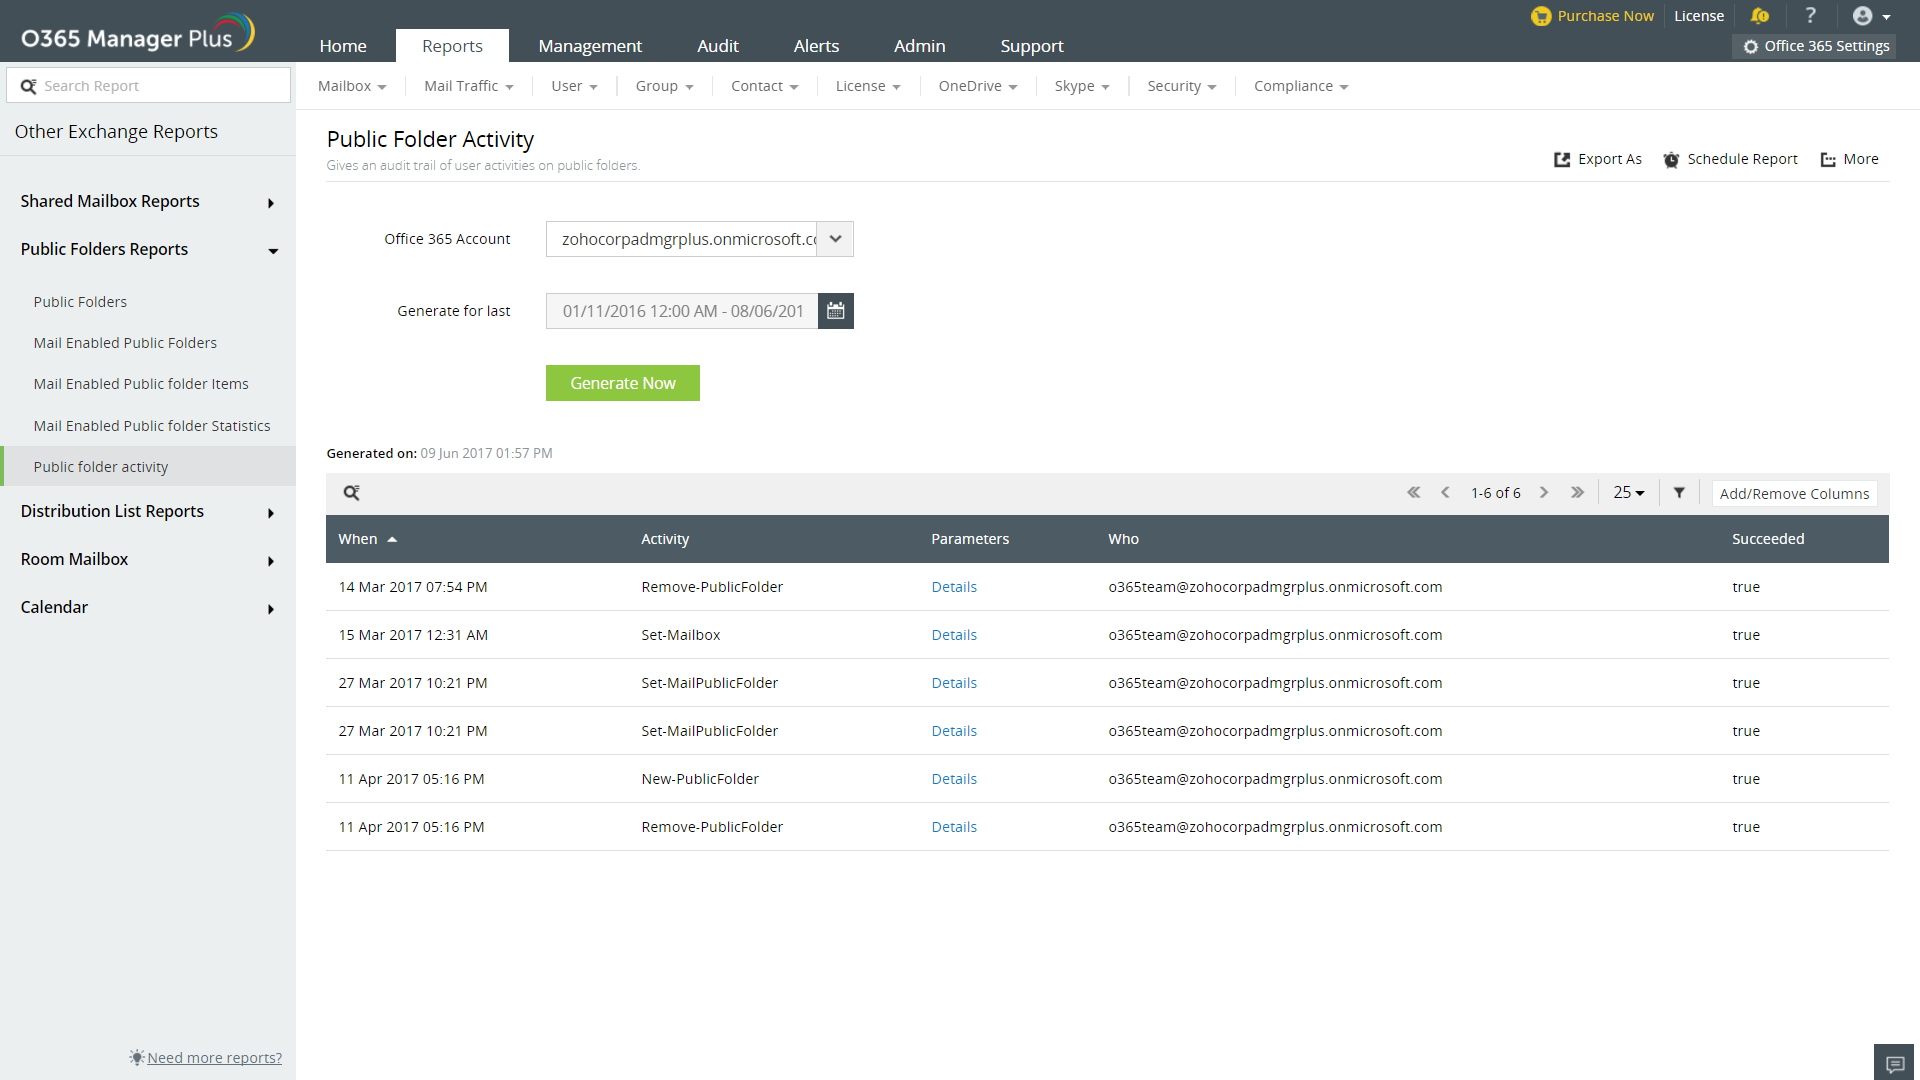Screen dimensions: 1920x1080
Task: Open the notifications bell icon
Action: coord(1760,15)
